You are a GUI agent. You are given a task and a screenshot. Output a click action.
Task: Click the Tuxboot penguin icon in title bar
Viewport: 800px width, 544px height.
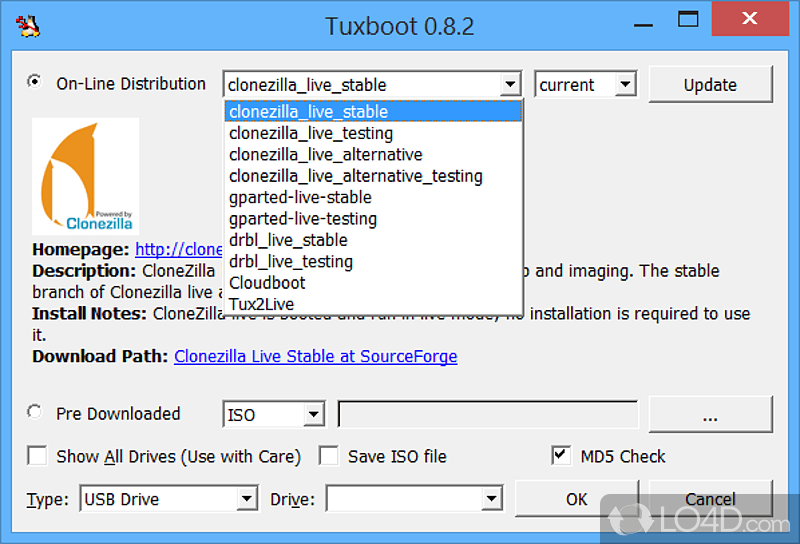pos(28,26)
